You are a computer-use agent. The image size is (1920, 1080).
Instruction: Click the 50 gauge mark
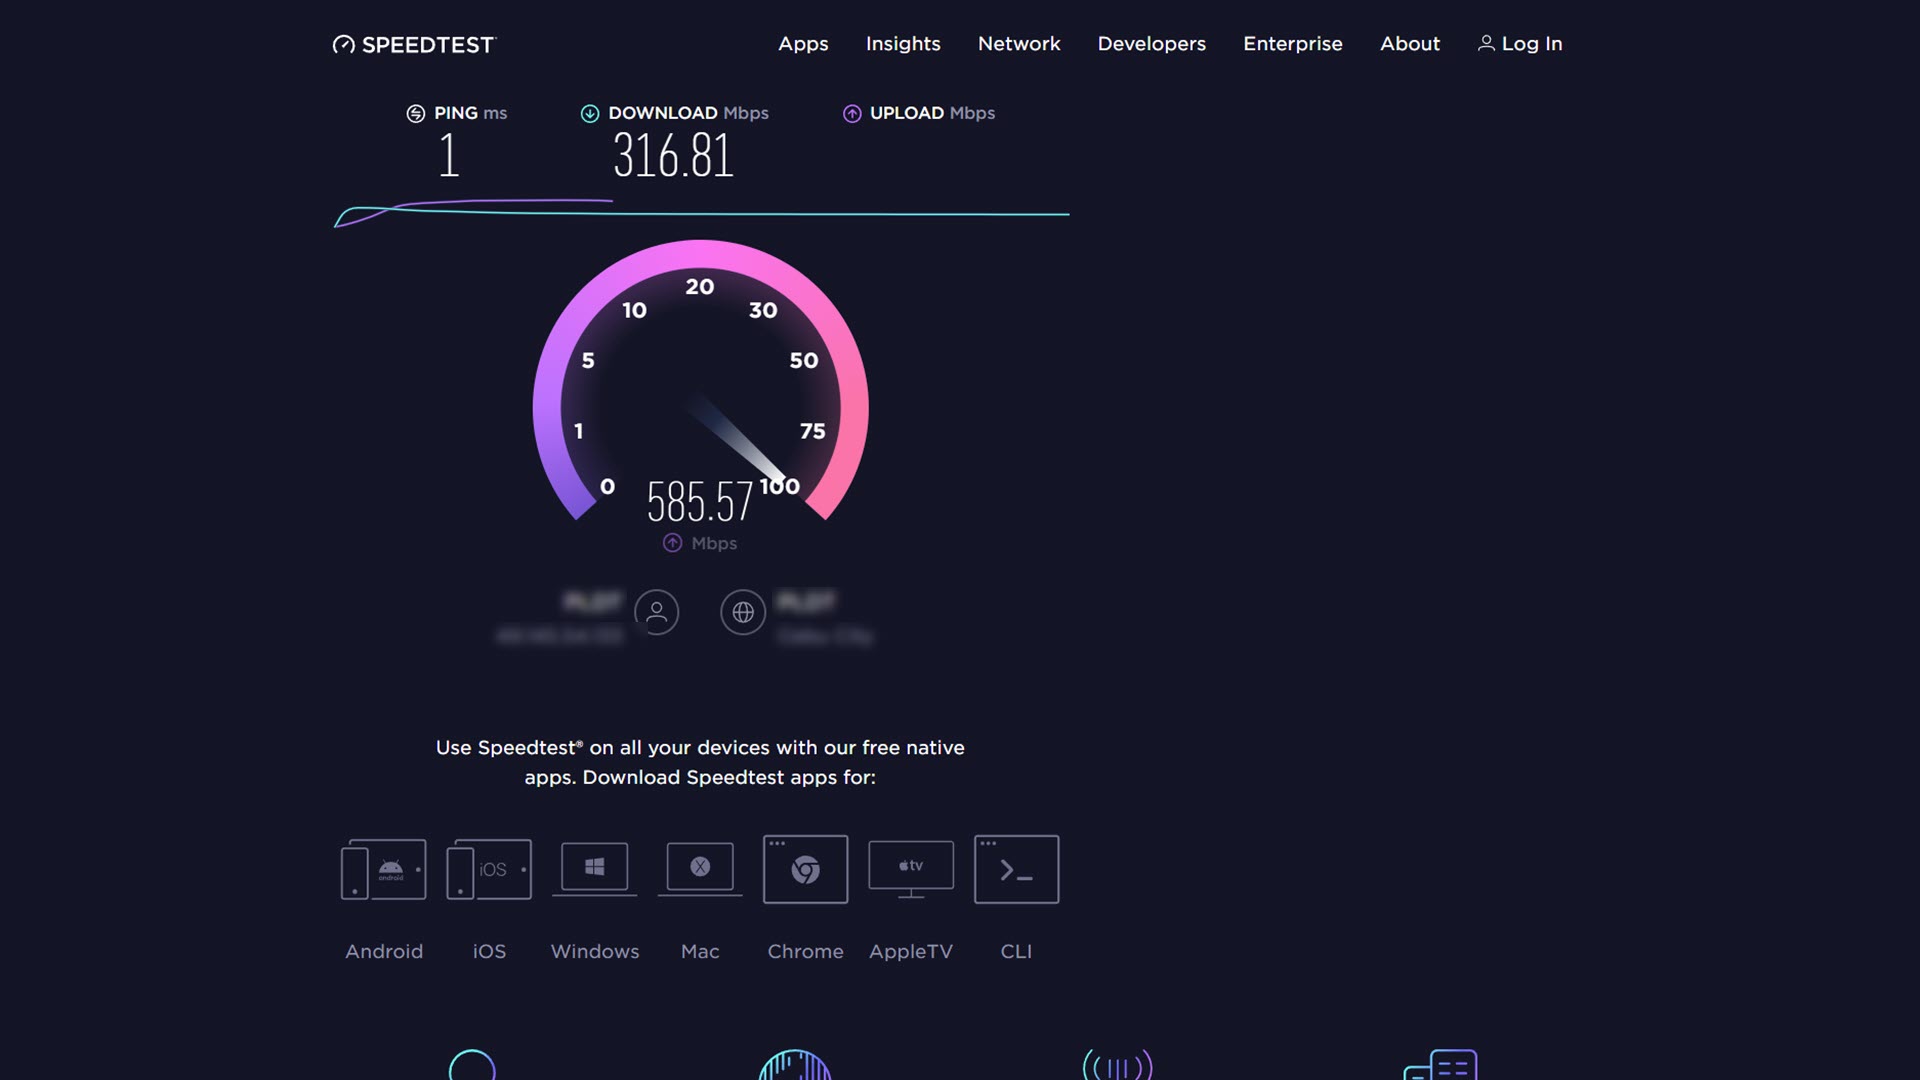804,360
